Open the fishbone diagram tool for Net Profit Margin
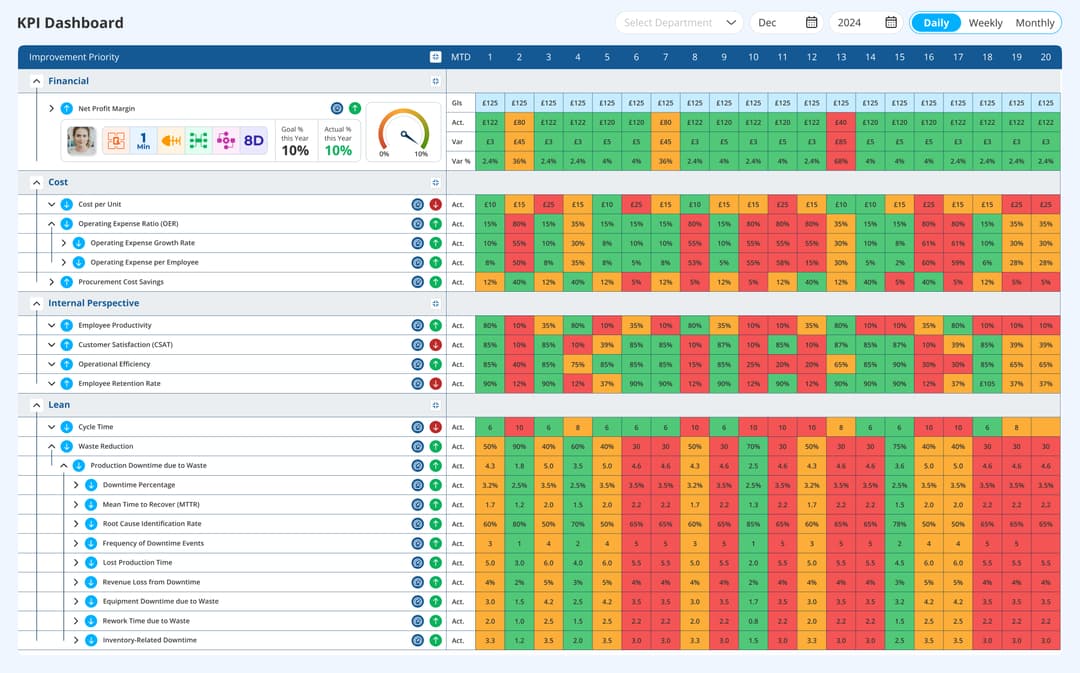Viewport: 1080px width, 673px height. [x=170, y=140]
